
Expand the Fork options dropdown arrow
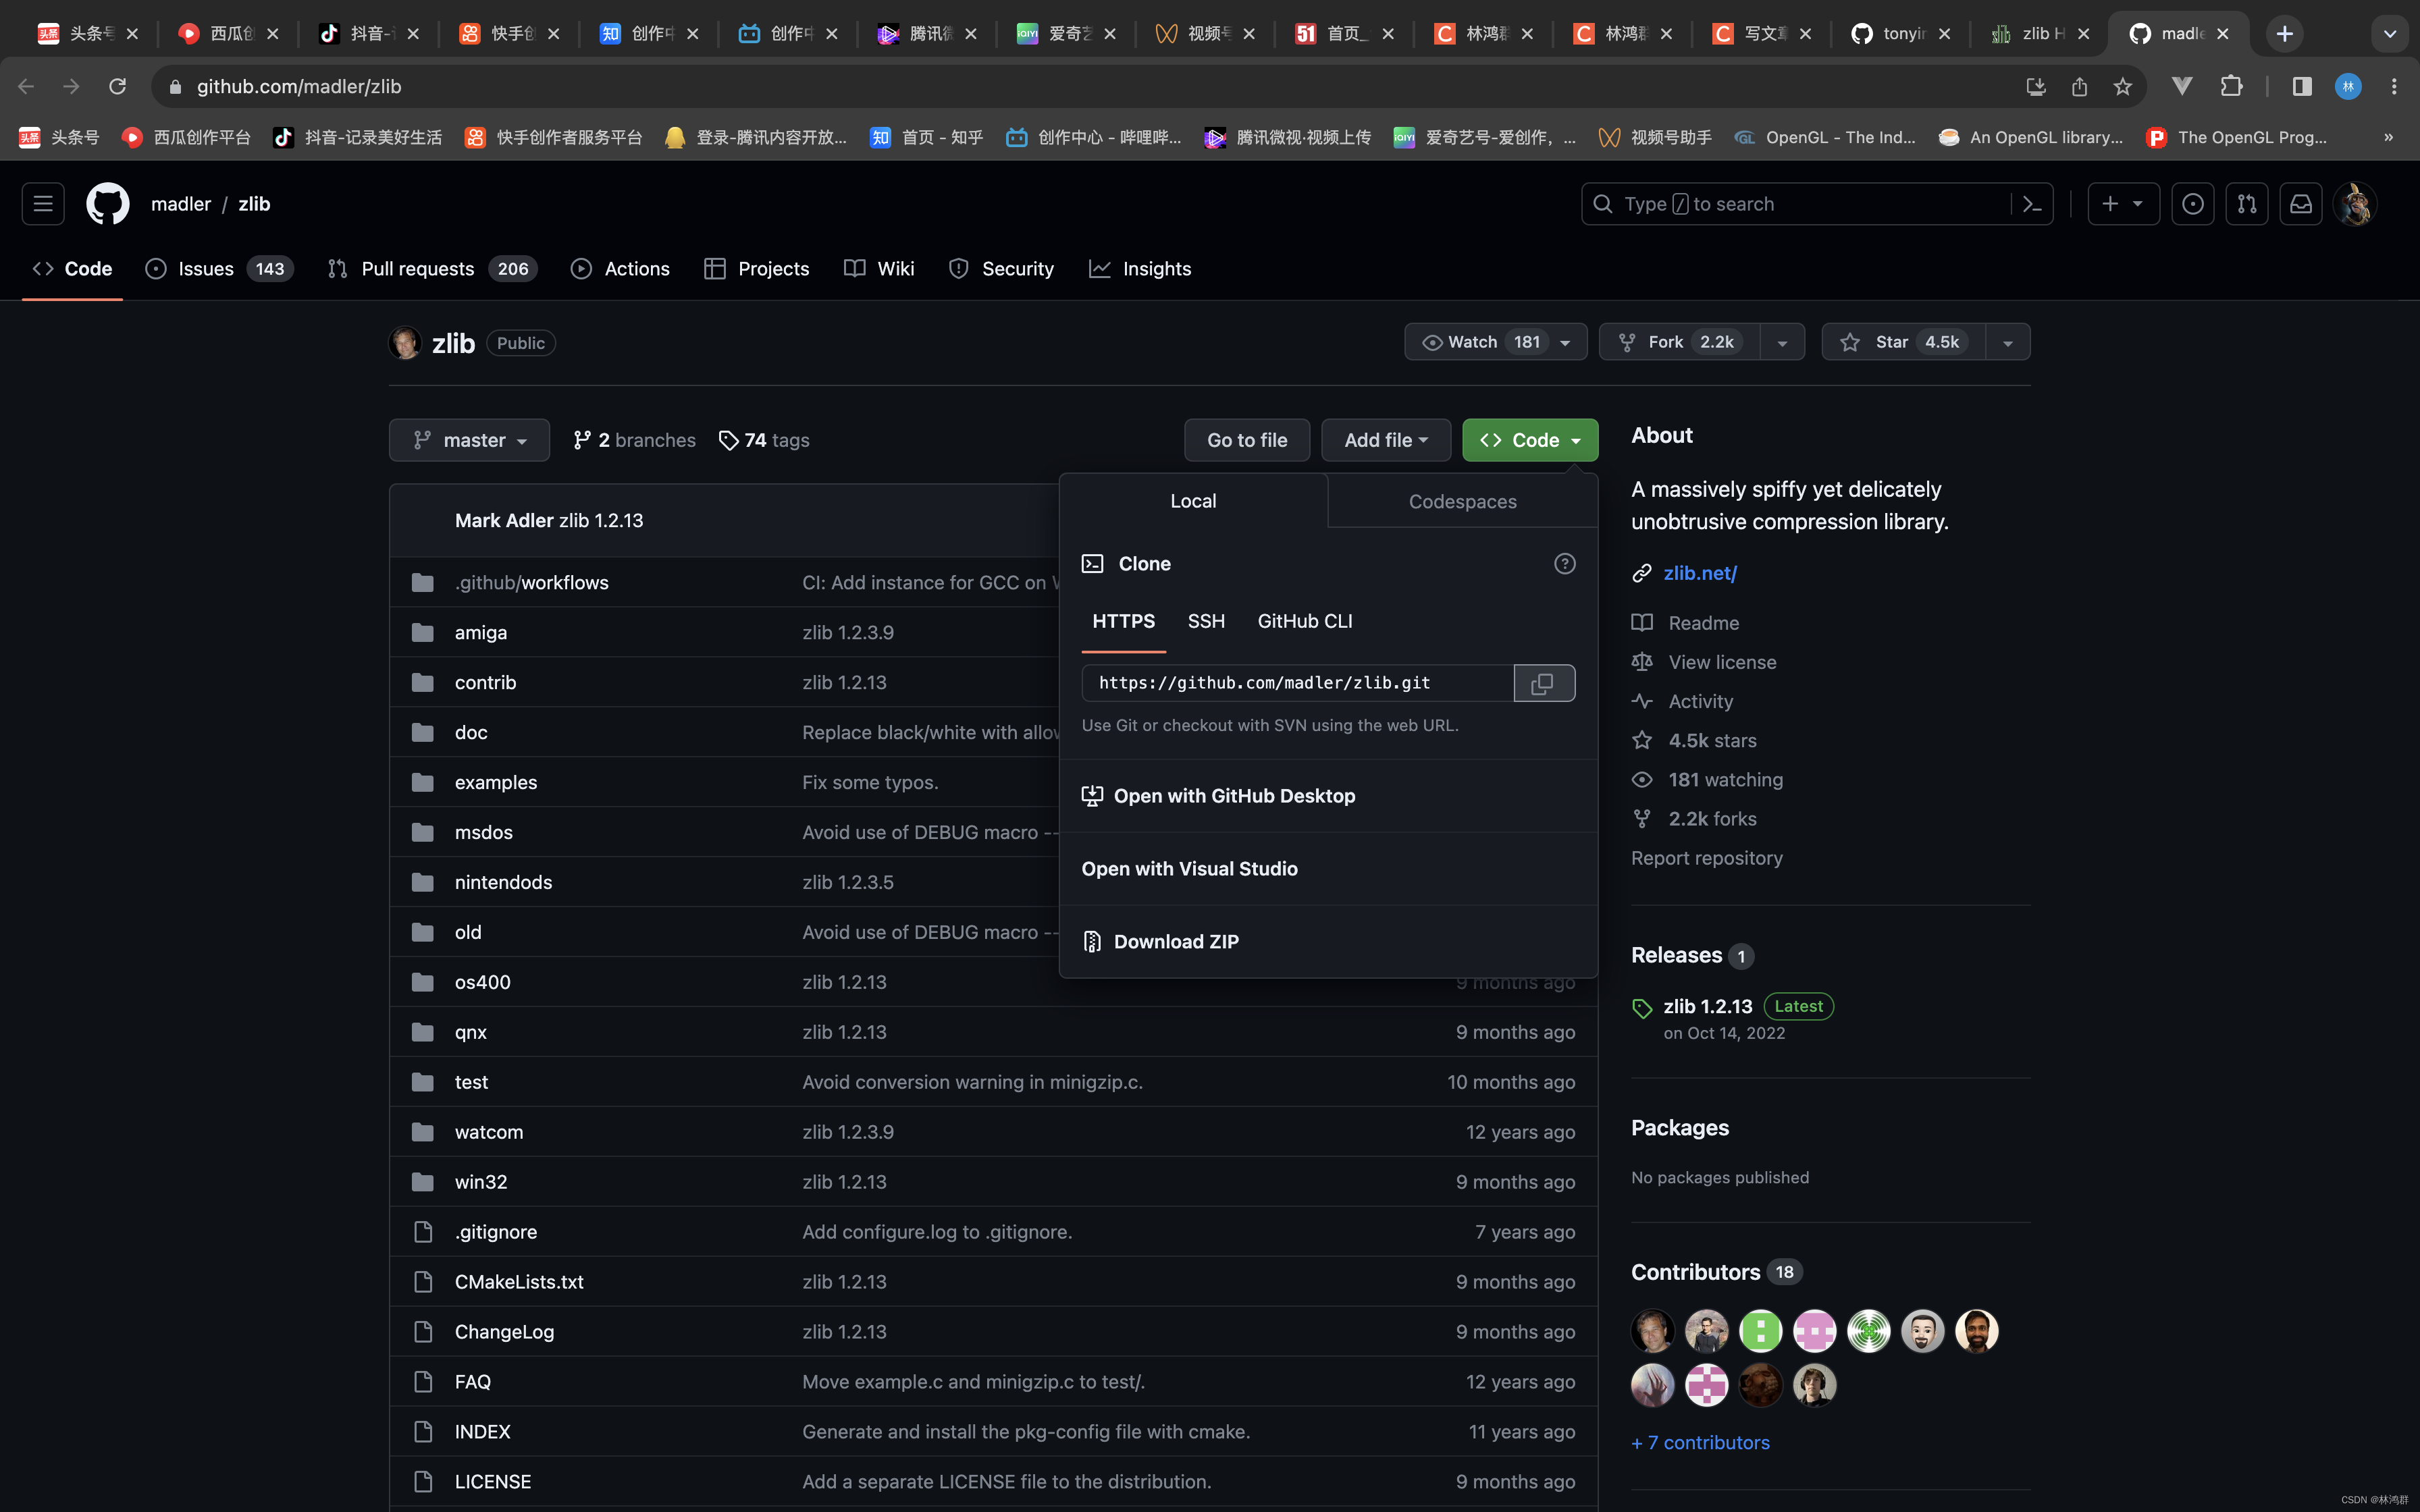point(1782,343)
